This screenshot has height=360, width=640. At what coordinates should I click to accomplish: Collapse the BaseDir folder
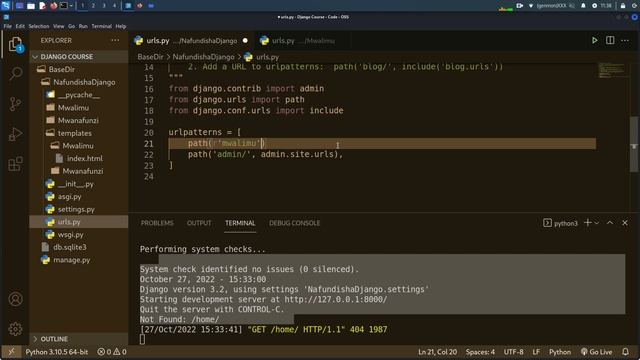[x=79, y=69]
